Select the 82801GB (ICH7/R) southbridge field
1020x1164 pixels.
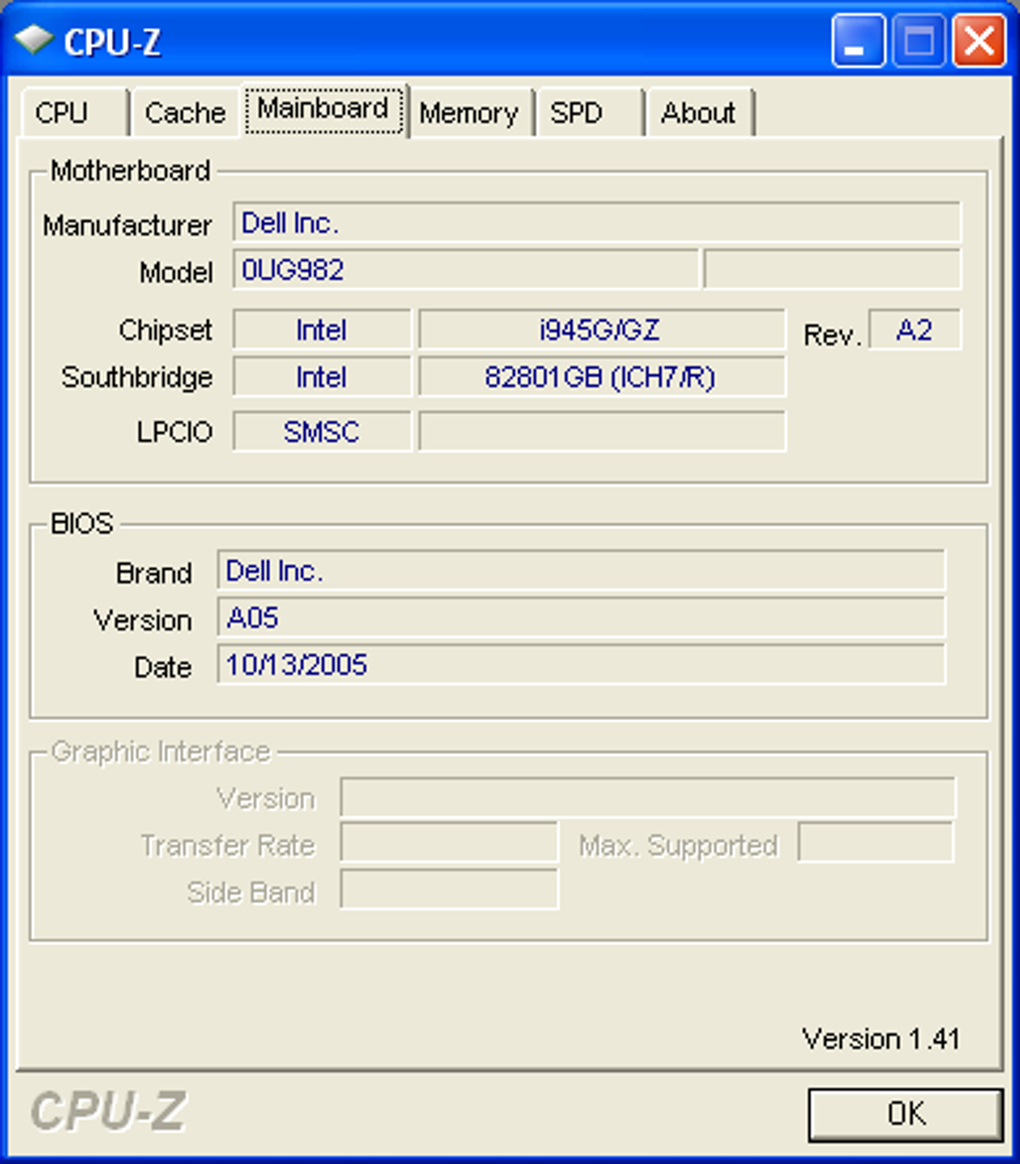pyautogui.click(x=601, y=377)
